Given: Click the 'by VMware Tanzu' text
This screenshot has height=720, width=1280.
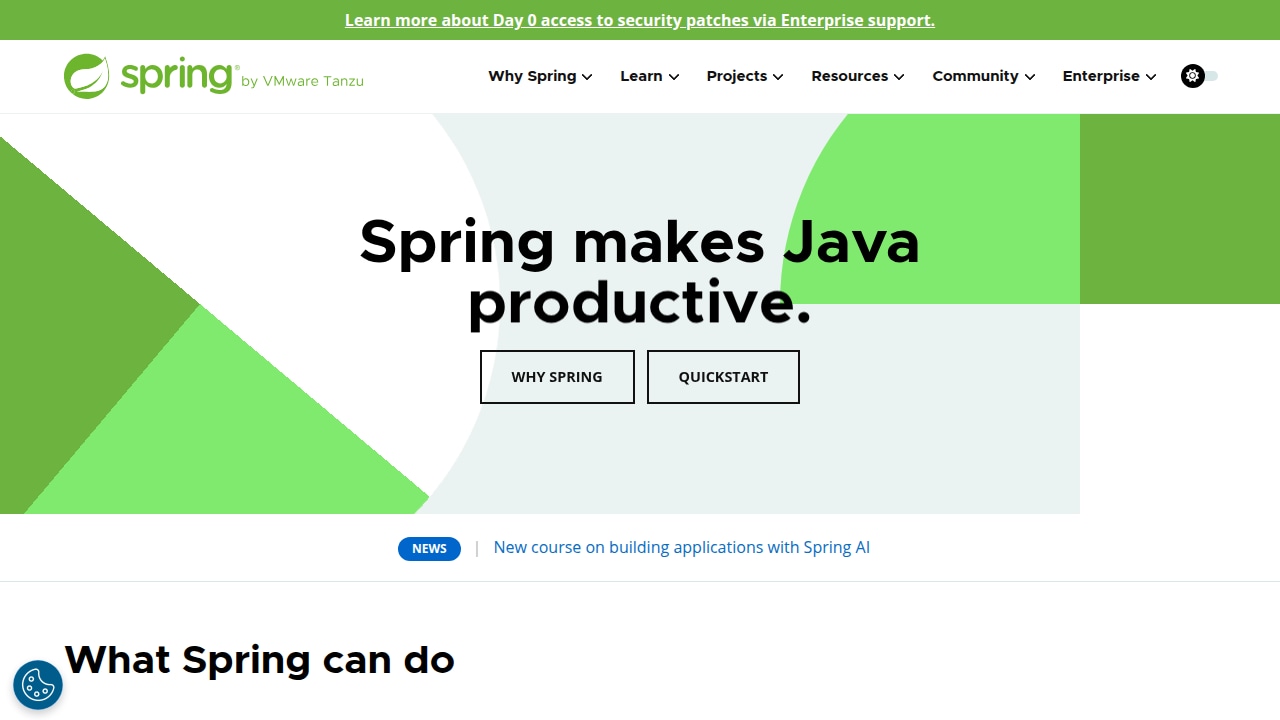Looking at the screenshot, I should (x=302, y=81).
